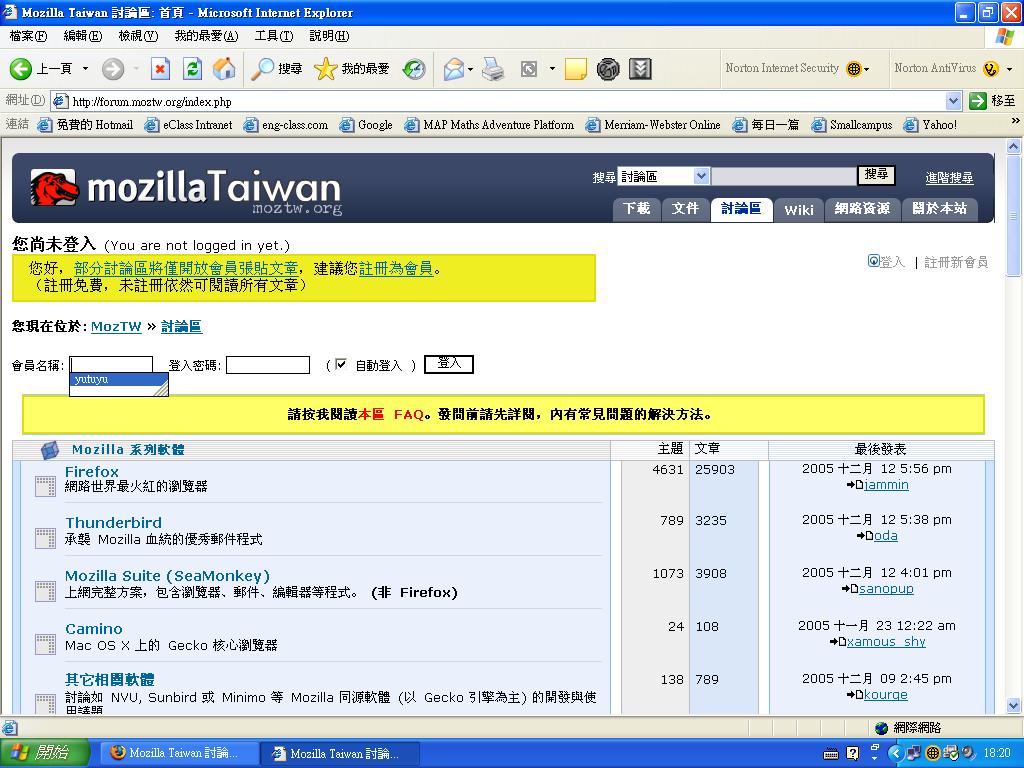Stop page loading with red X icon
This screenshot has width=1024, height=768.
point(160,69)
